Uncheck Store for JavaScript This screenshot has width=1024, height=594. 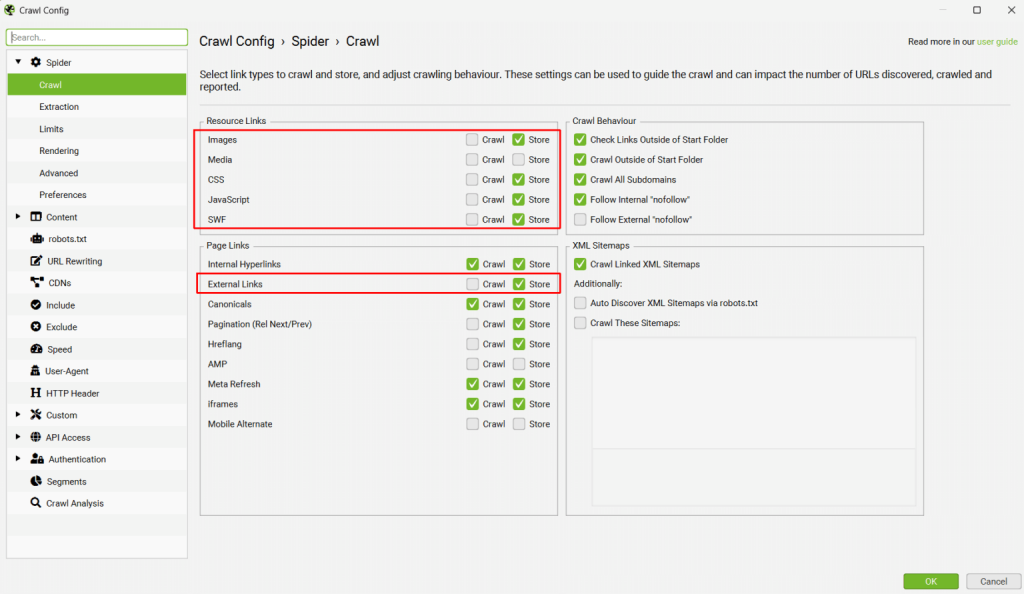(x=519, y=200)
